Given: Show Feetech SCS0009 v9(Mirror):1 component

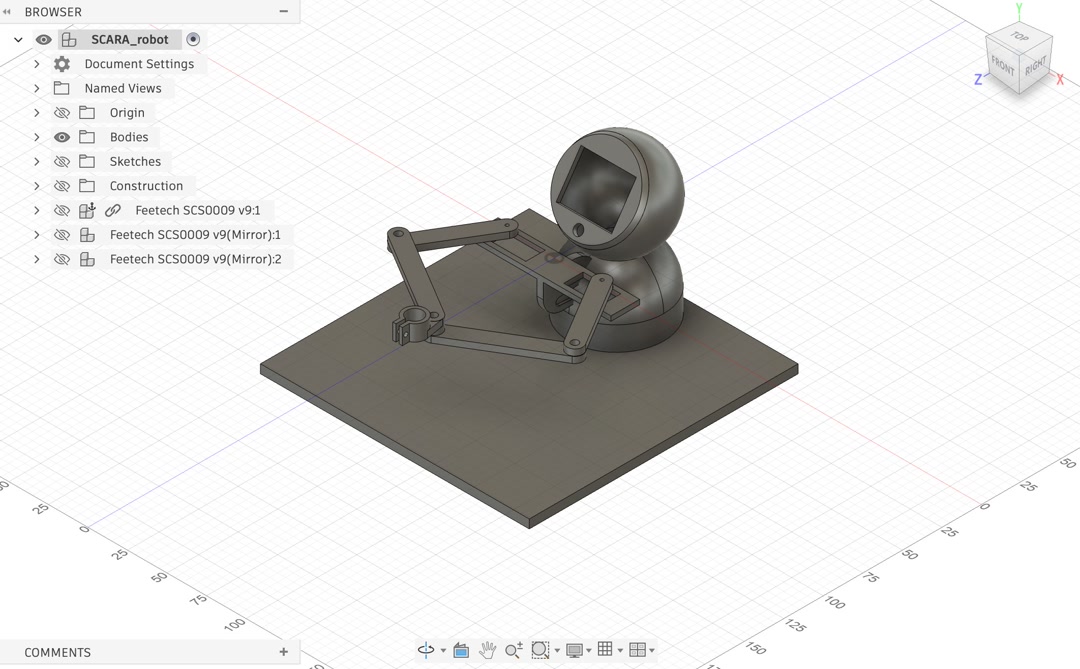Looking at the screenshot, I should pyautogui.click(x=62, y=235).
